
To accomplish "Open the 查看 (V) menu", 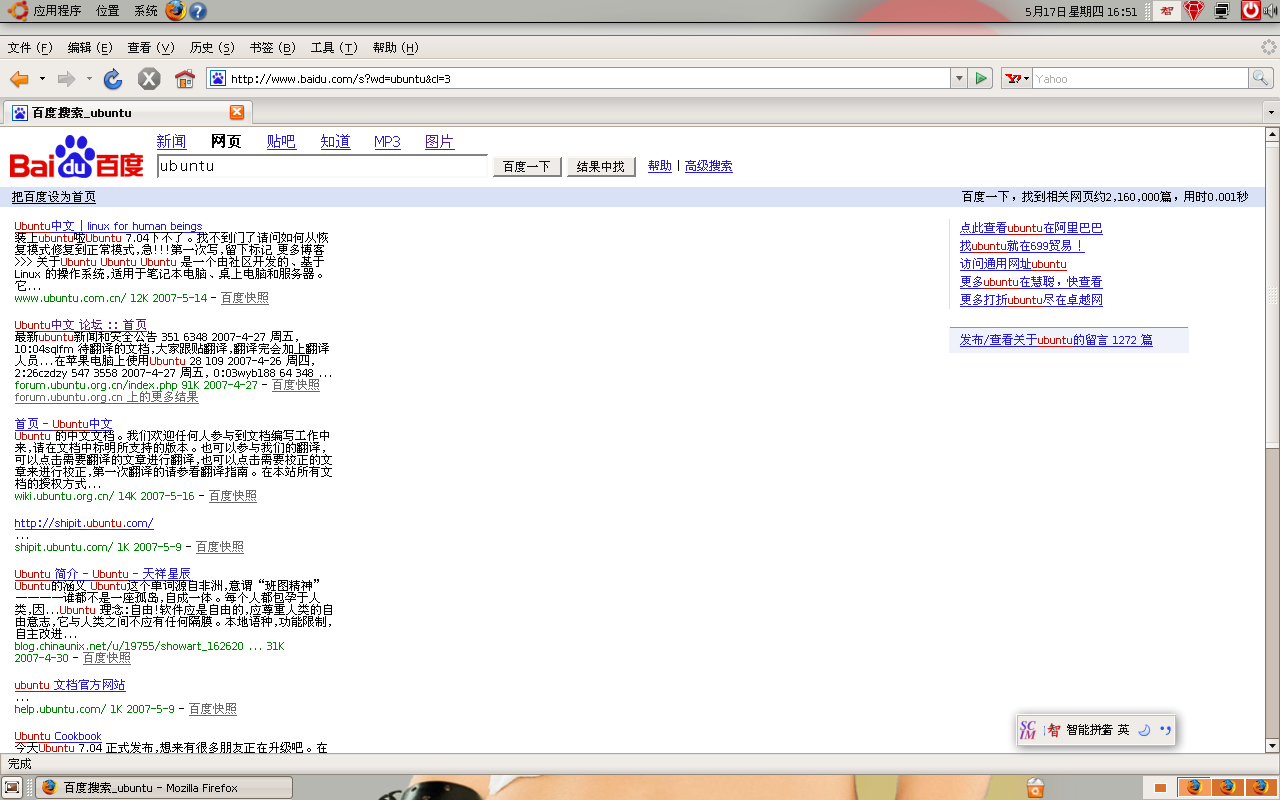I will 151,48.
